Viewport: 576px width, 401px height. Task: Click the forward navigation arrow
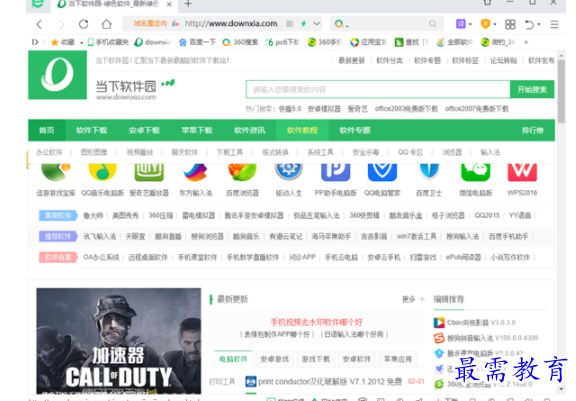coord(61,24)
